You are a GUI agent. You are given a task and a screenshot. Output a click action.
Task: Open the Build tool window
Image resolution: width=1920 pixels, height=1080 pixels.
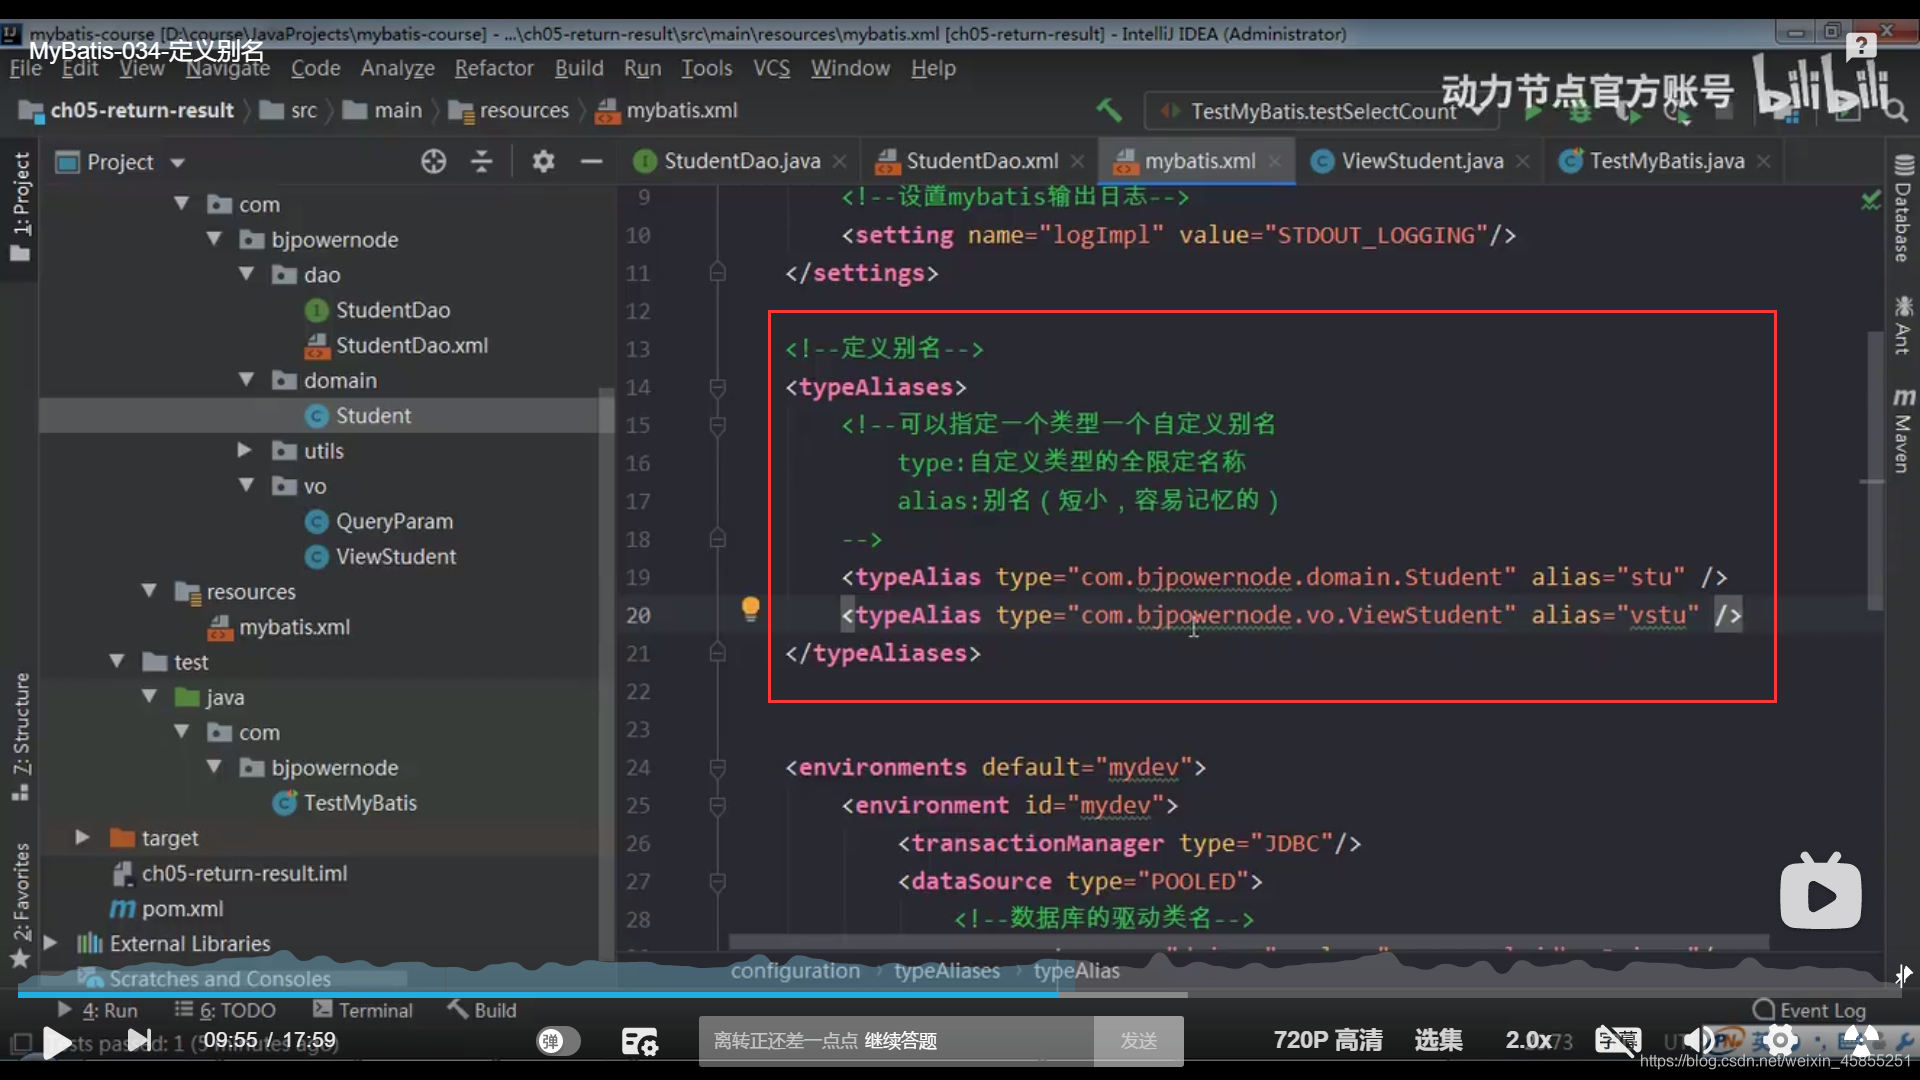[x=482, y=1010]
